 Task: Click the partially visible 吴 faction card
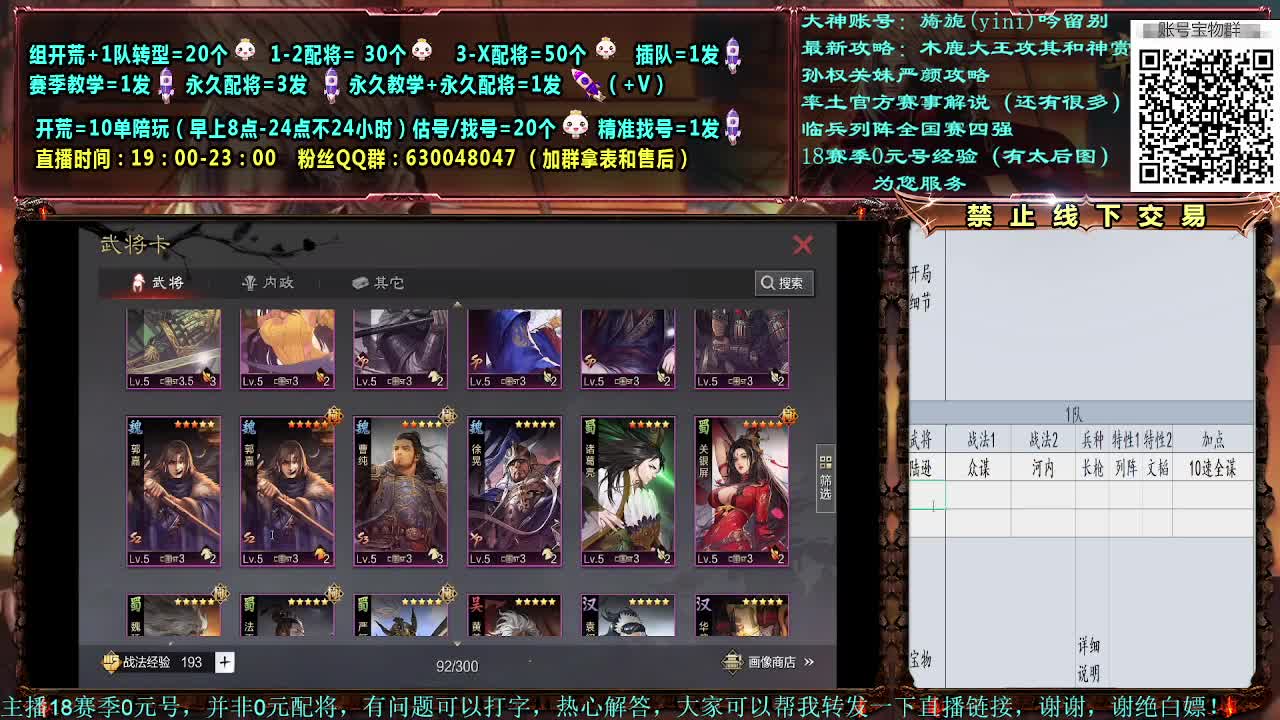(514, 615)
